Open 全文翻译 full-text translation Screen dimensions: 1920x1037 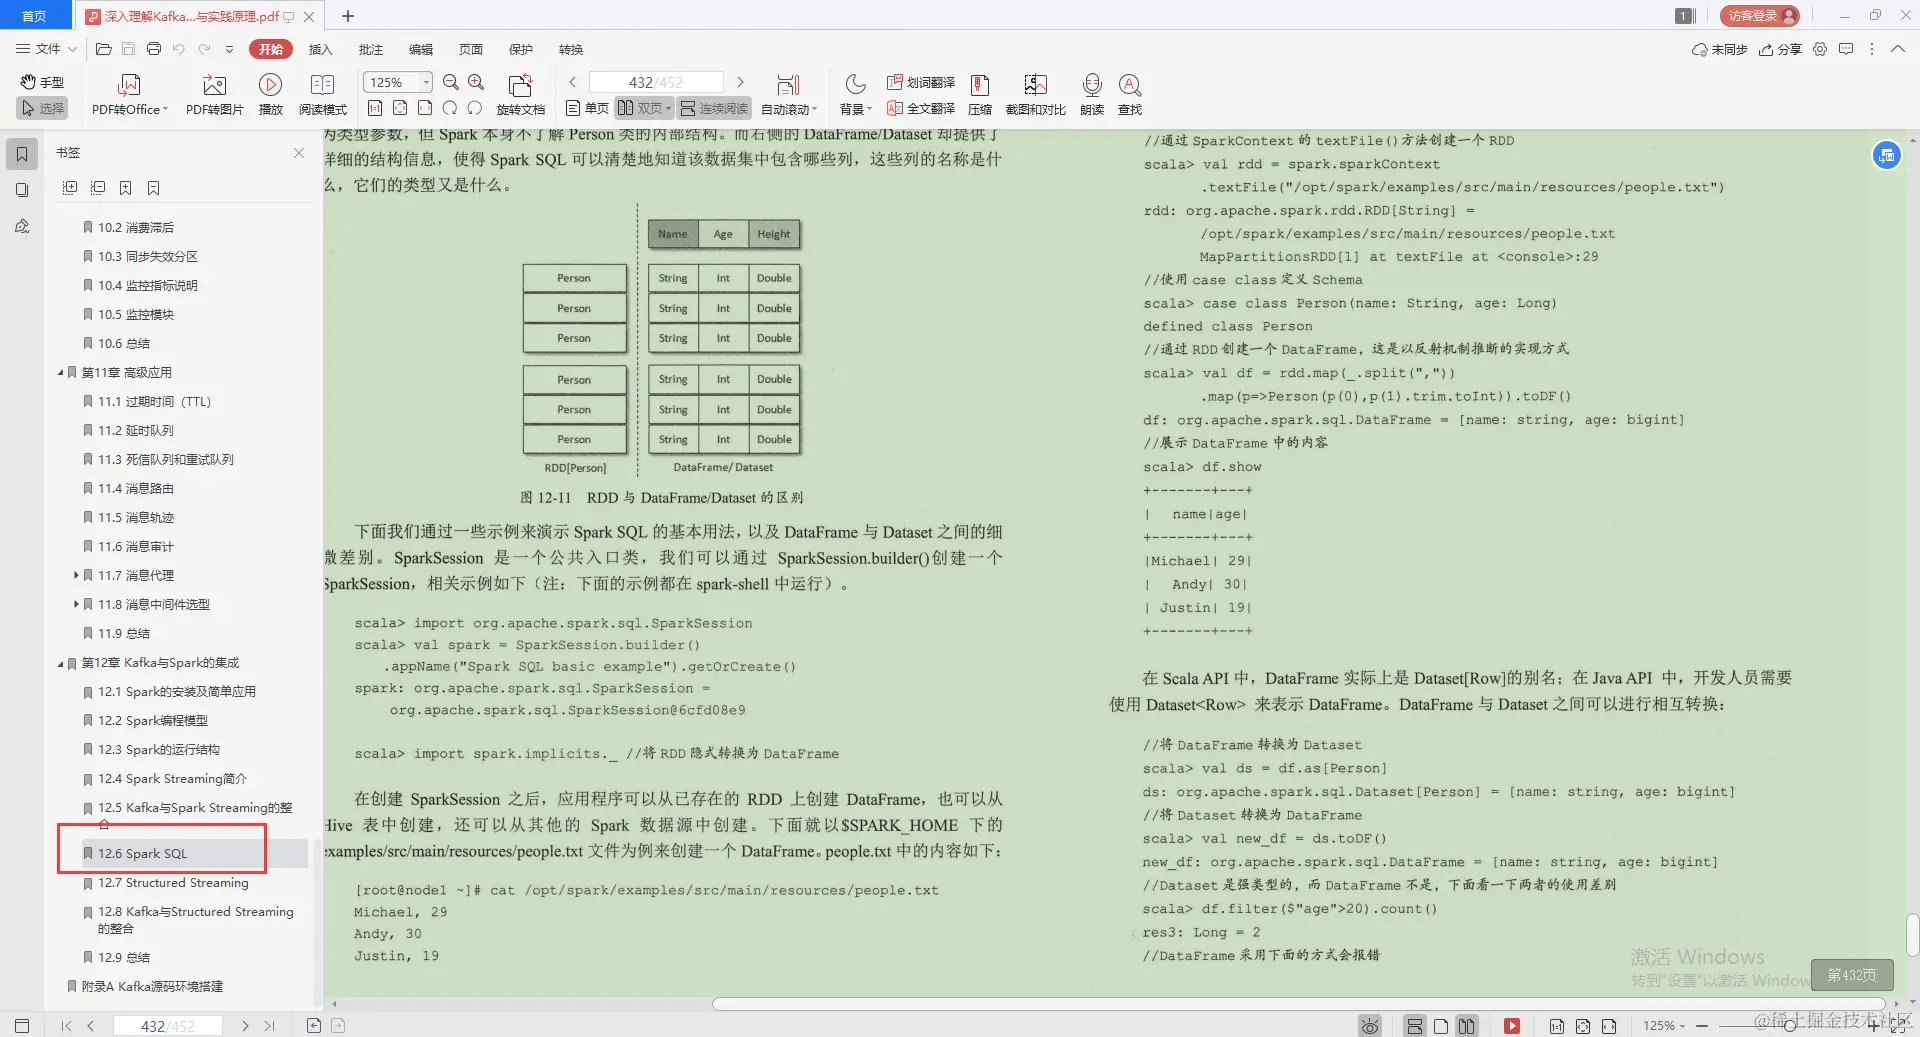pyautogui.click(x=919, y=109)
